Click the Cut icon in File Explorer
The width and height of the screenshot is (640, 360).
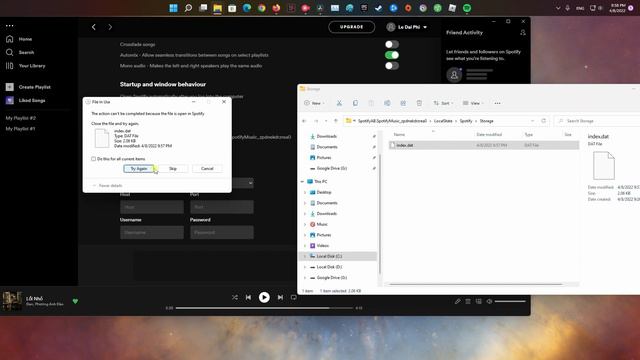click(339, 103)
